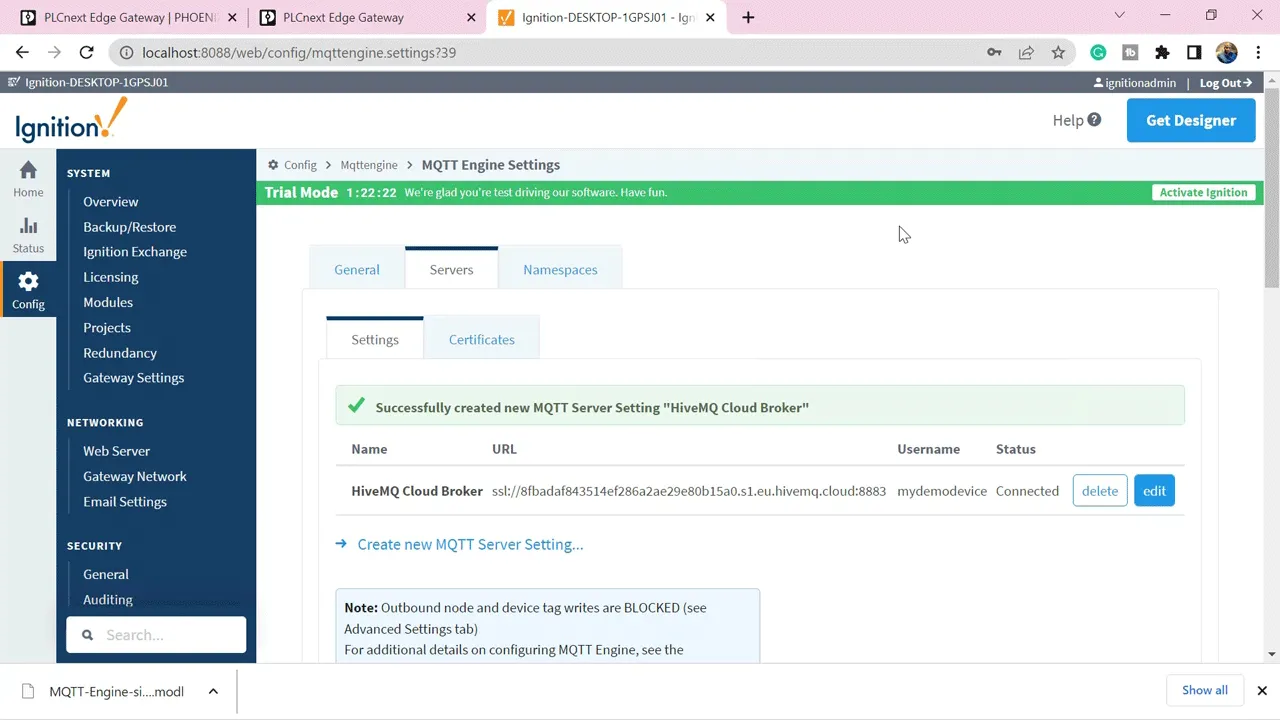The width and height of the screenshot is (1280, 720).
Task: Click Show all downloads button
Action: pos(1204,690)
